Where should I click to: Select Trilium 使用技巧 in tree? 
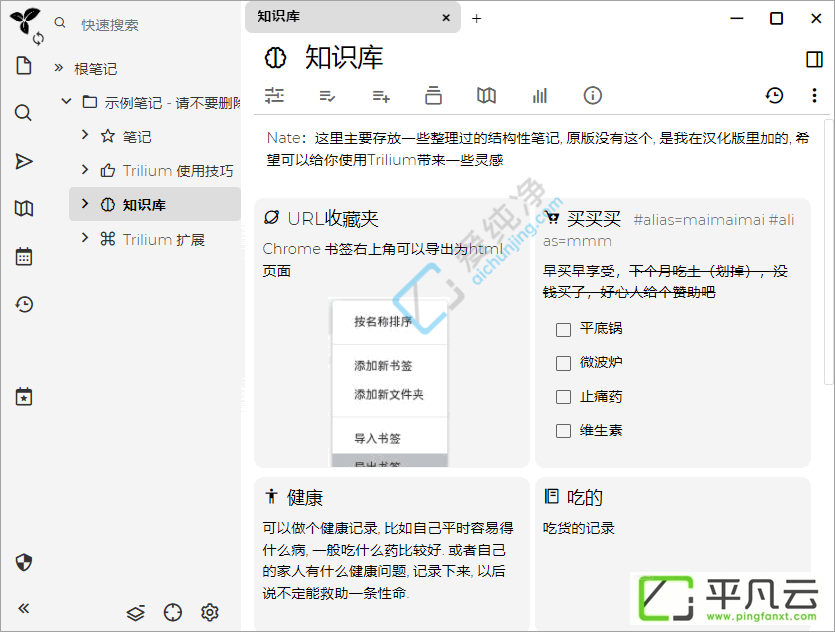(x=178, y=171)
